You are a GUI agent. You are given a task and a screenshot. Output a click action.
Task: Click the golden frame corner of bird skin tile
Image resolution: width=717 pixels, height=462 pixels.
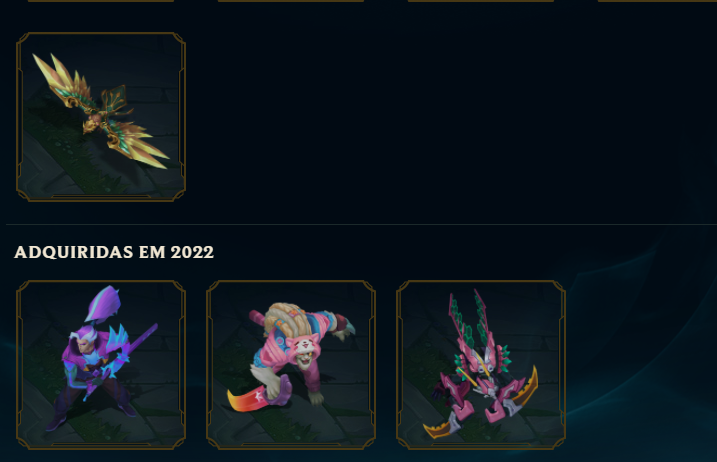point(178,39)
